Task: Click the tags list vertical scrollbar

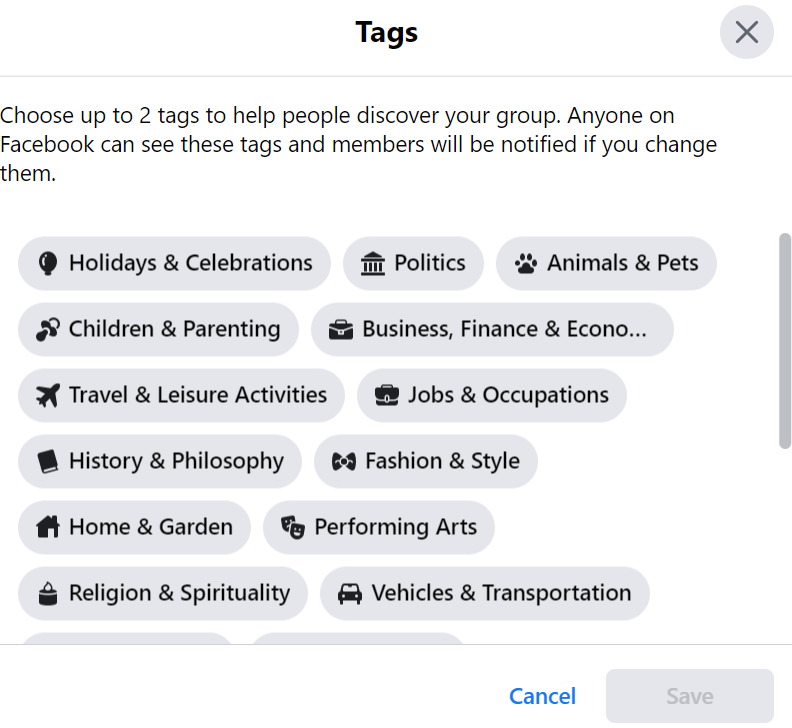Action: tap(785, 340)
